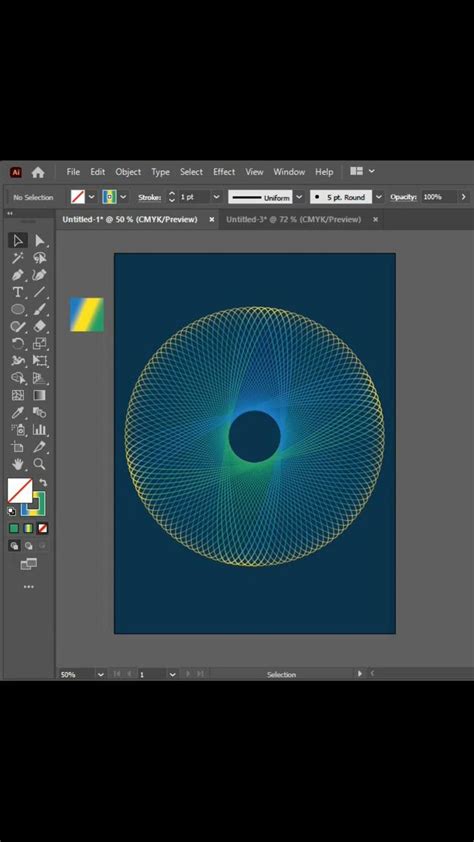Click the Fill swatch in toolbar

(x=20, y=491)
